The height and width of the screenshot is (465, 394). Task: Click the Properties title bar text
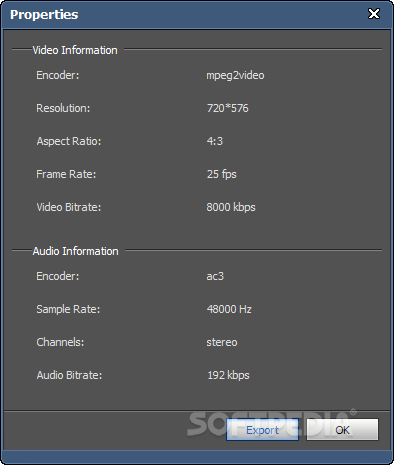coord(44,14)
